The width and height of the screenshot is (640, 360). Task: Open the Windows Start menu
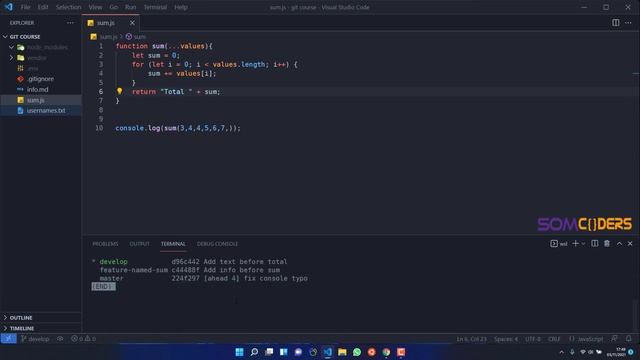point(240,352)
